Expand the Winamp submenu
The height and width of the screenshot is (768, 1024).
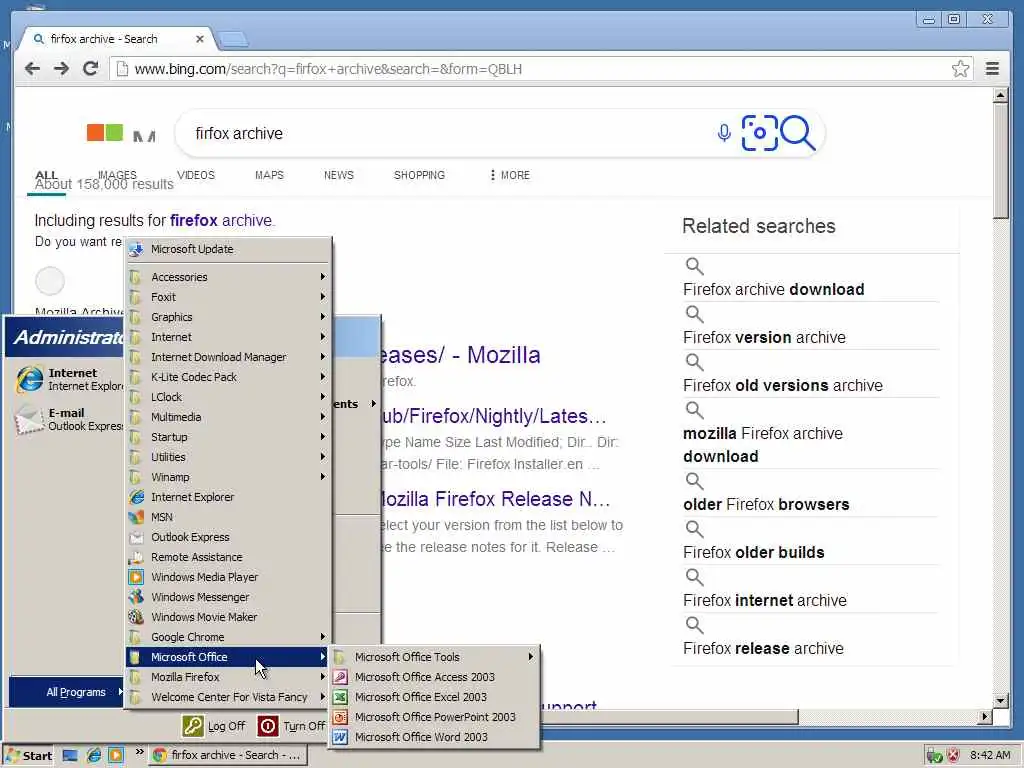click(x=229, y=477)
